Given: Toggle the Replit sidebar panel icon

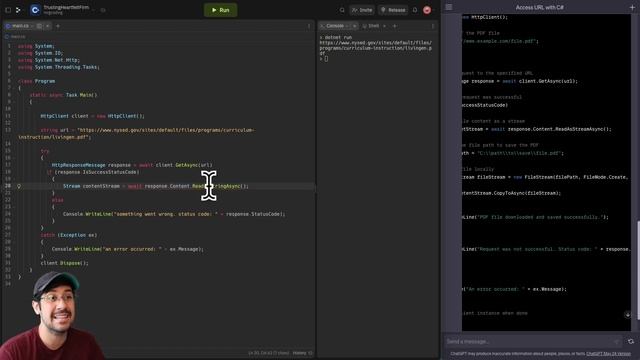Looking at the screenshot, I should point(8,10).
